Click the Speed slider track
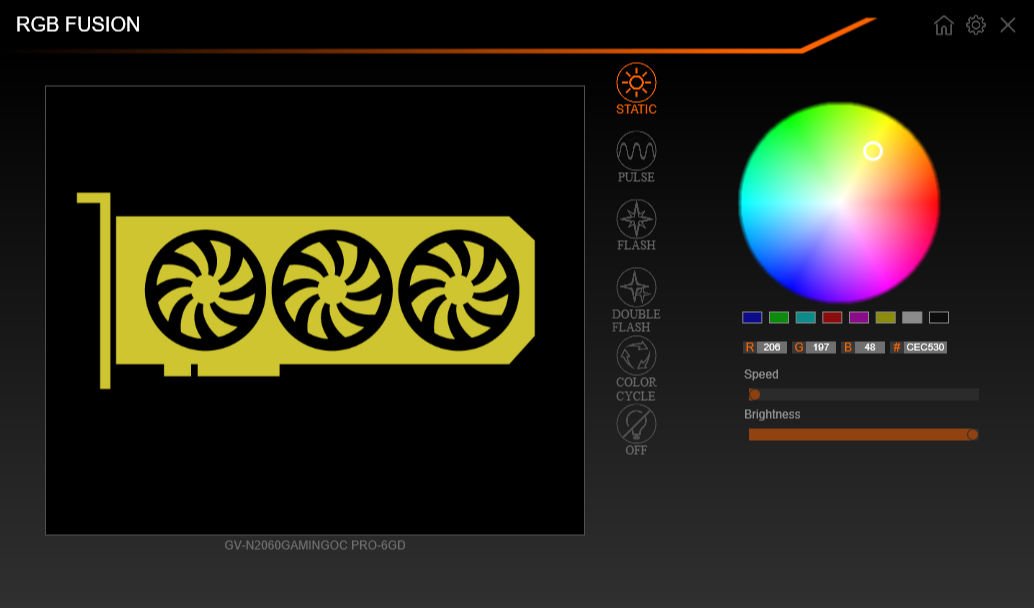The image size is (1034, 608). (864, 395)
